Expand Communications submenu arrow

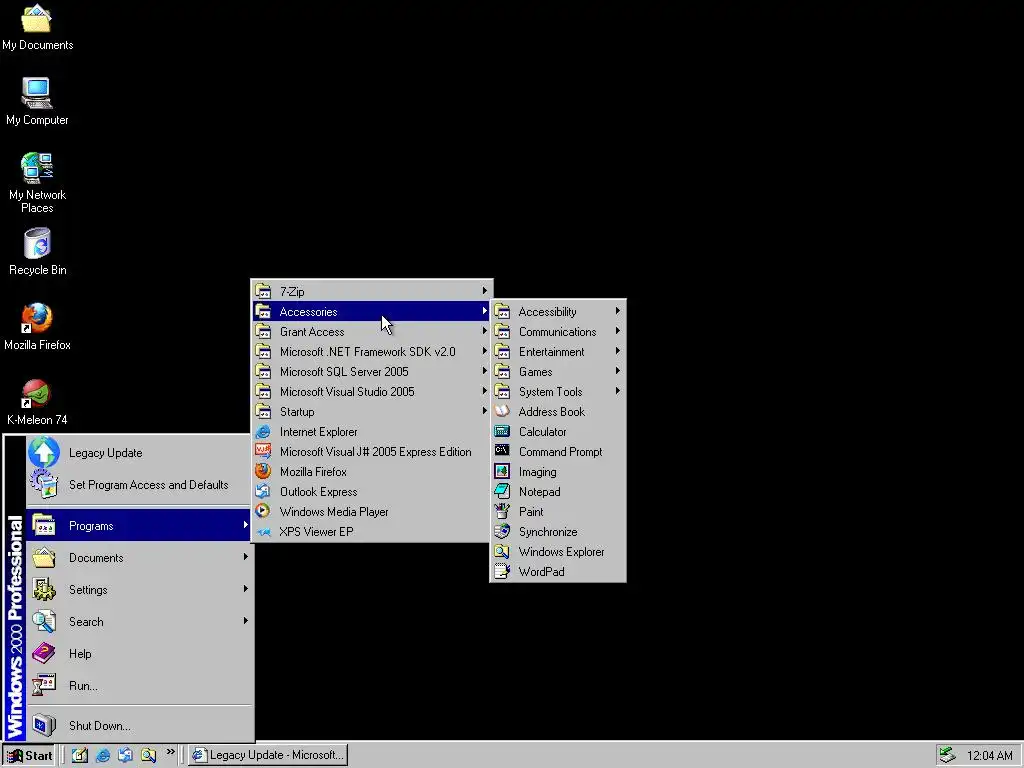618,331
